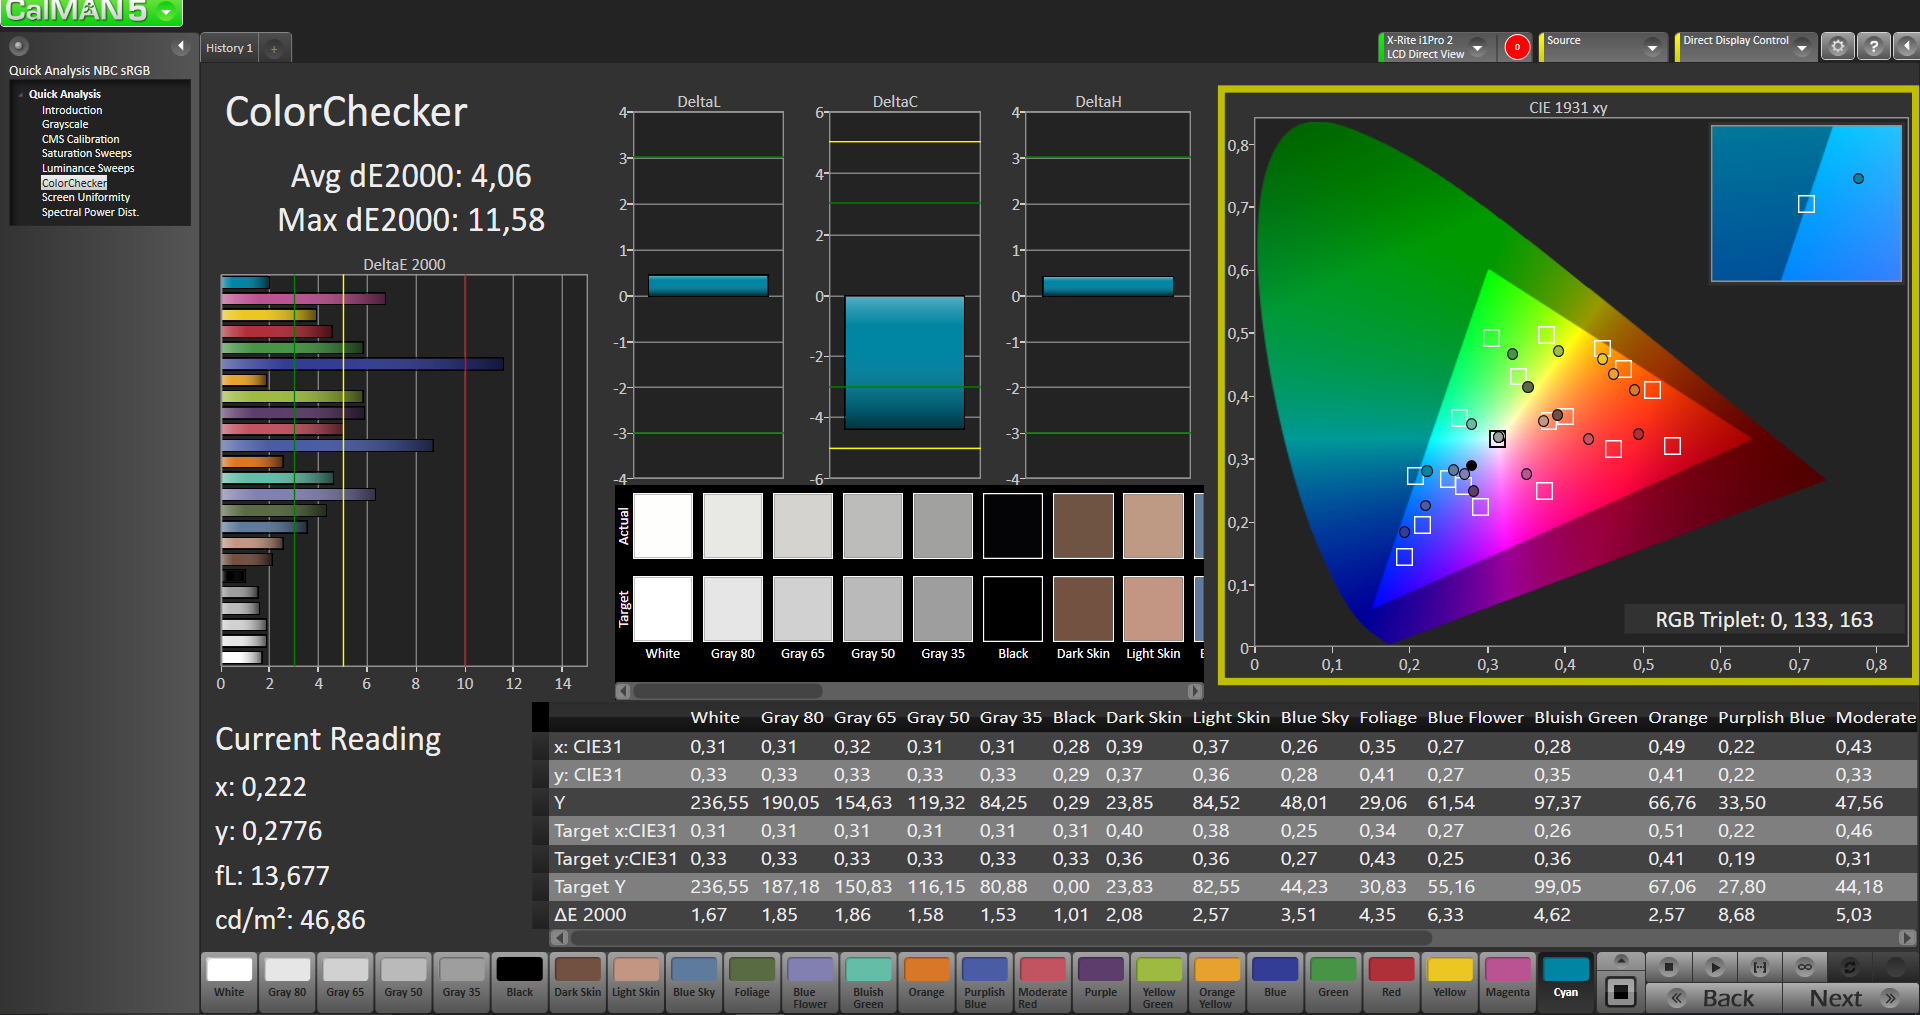The image size is (1920, 1015).
Task: Click the read continuous infinity icon
Action: click(1804, 967)
